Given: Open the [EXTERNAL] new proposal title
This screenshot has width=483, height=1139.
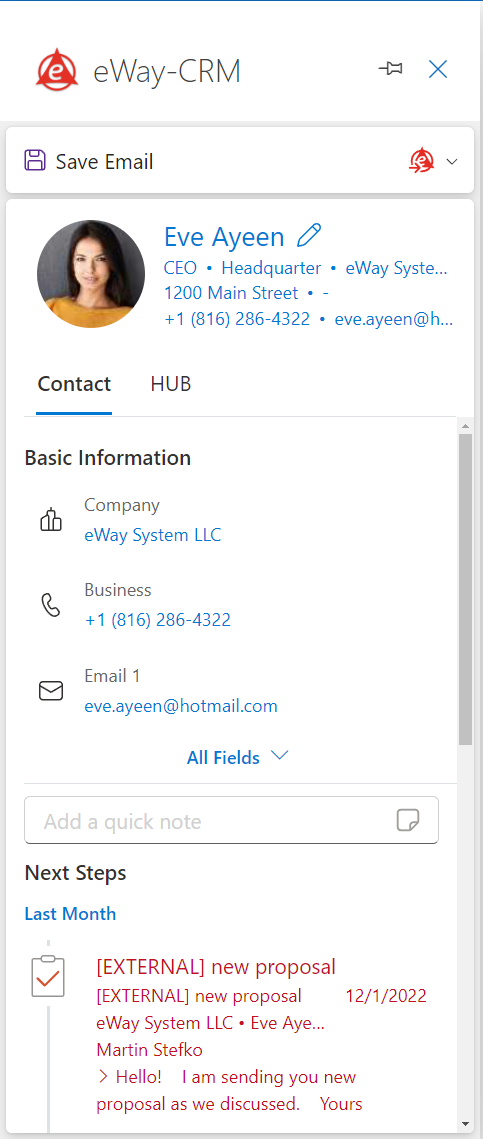Looking at the screenshot, I should tap(216, 967).
